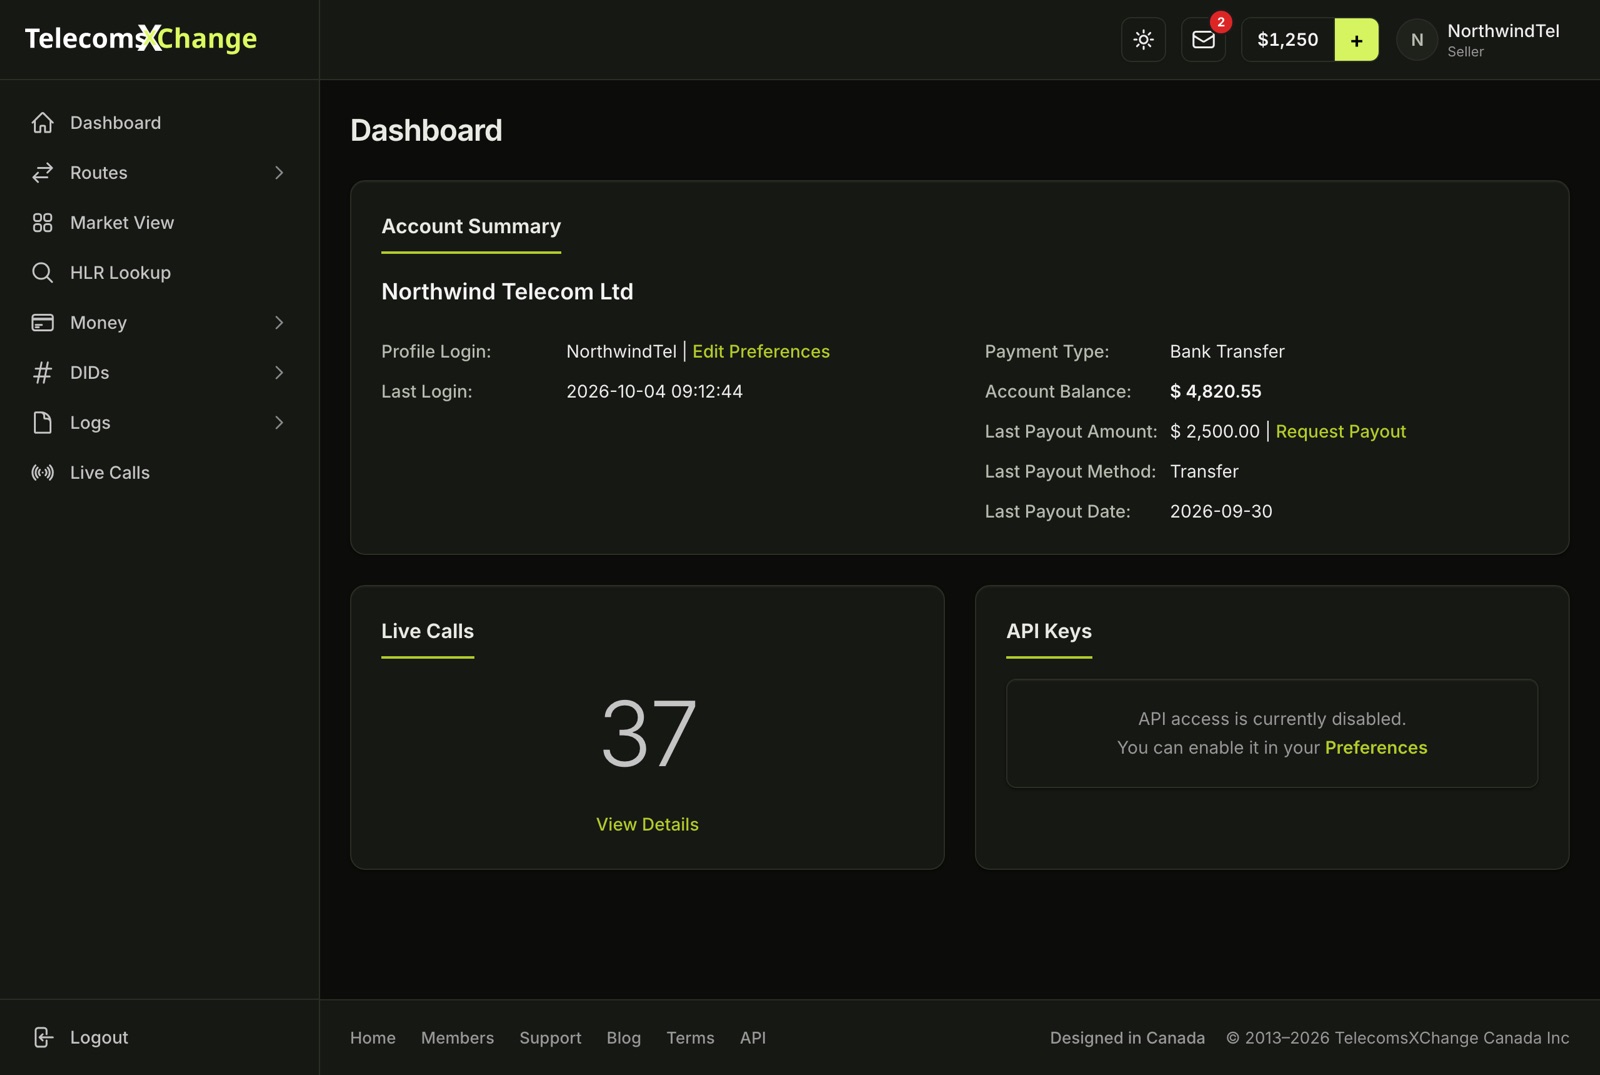The image size is (1600, 1075).
Task: Click the Money card icon
Action: (42, 323)
